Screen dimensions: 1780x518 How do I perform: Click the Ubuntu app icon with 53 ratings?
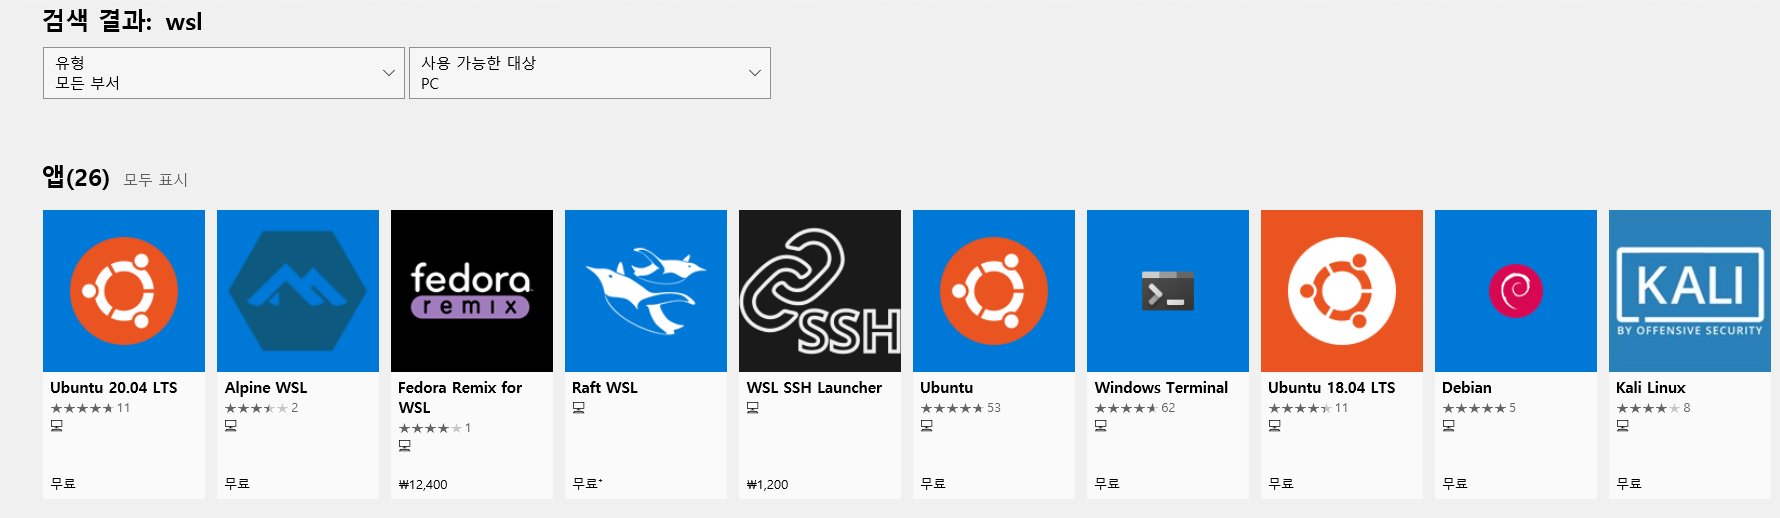[x=994, y=291]
